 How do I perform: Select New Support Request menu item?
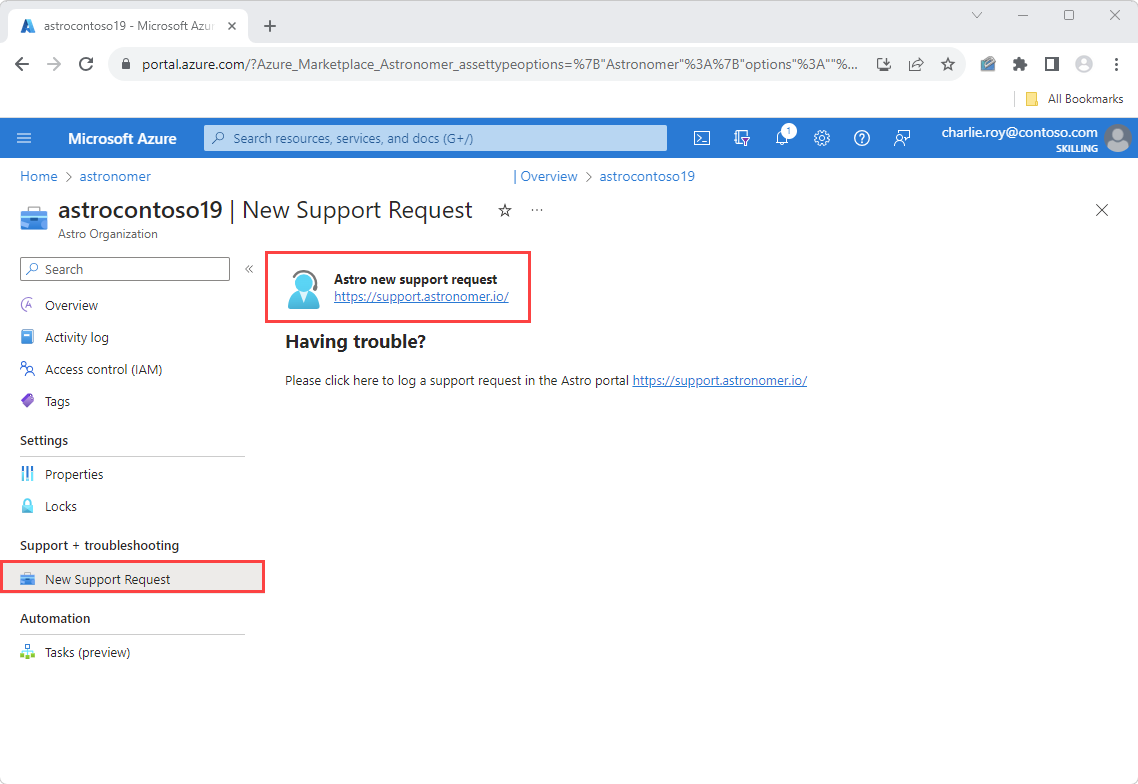pyautogui.click(x=132, y=579)
